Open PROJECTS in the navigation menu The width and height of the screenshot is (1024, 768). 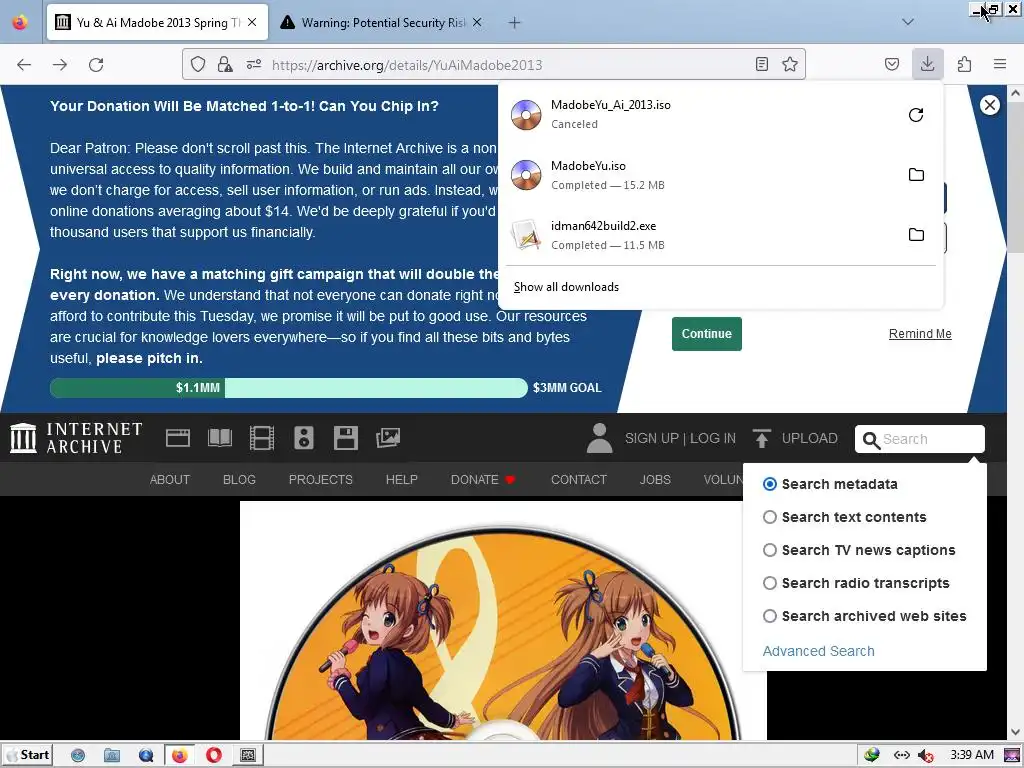(321, 479)
